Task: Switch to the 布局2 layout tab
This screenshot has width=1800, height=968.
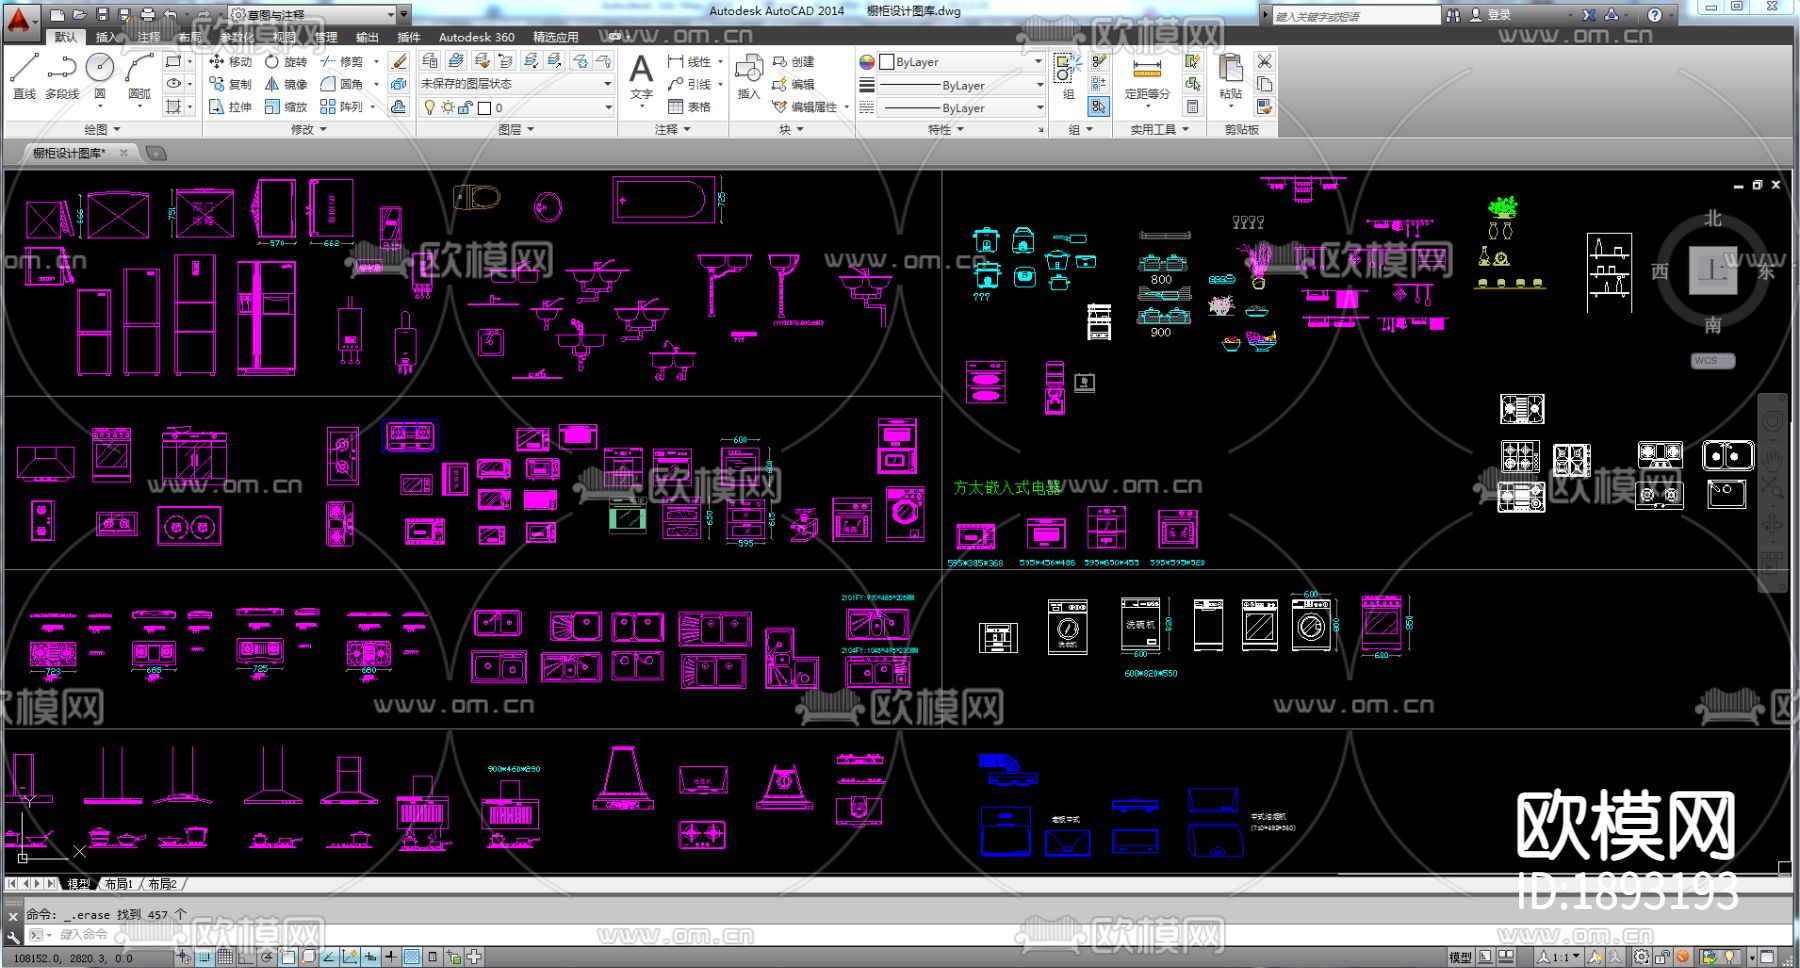Action: (162, 884)
